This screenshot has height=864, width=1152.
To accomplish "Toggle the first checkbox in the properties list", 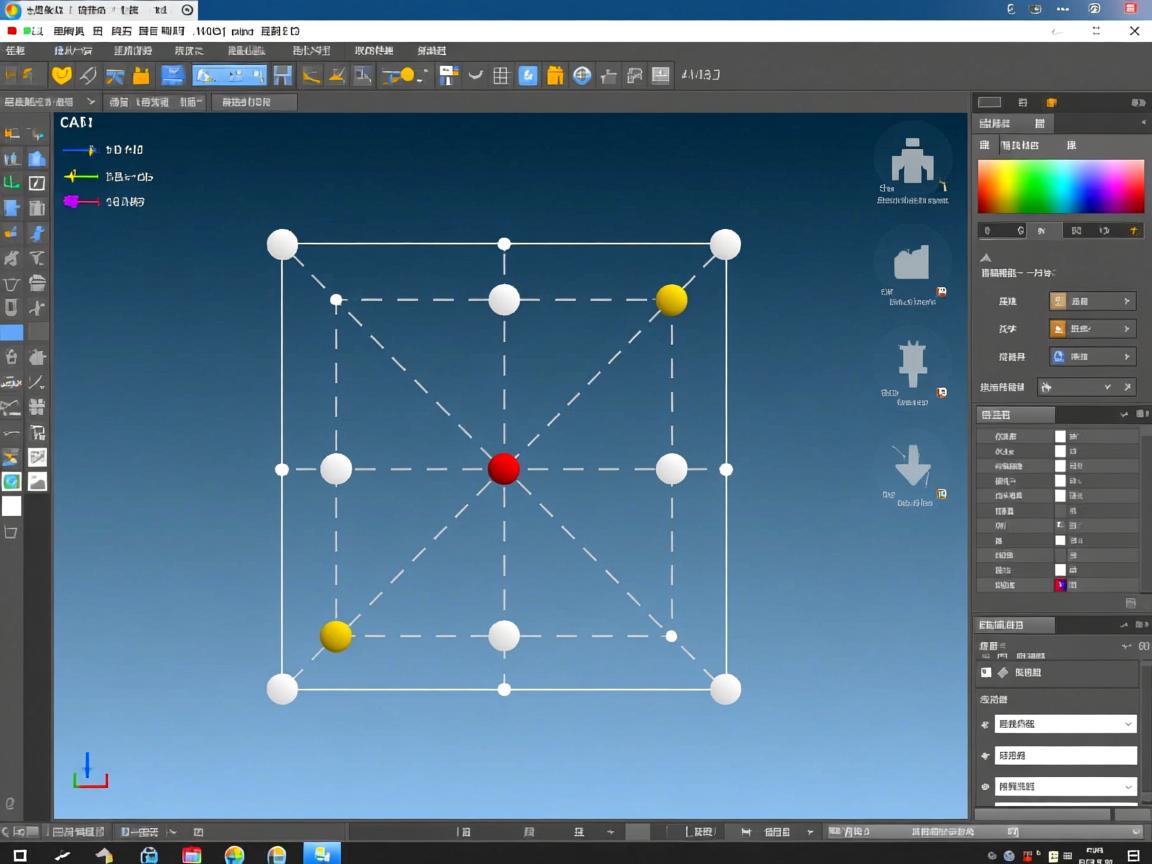I will click(1060, 437).
